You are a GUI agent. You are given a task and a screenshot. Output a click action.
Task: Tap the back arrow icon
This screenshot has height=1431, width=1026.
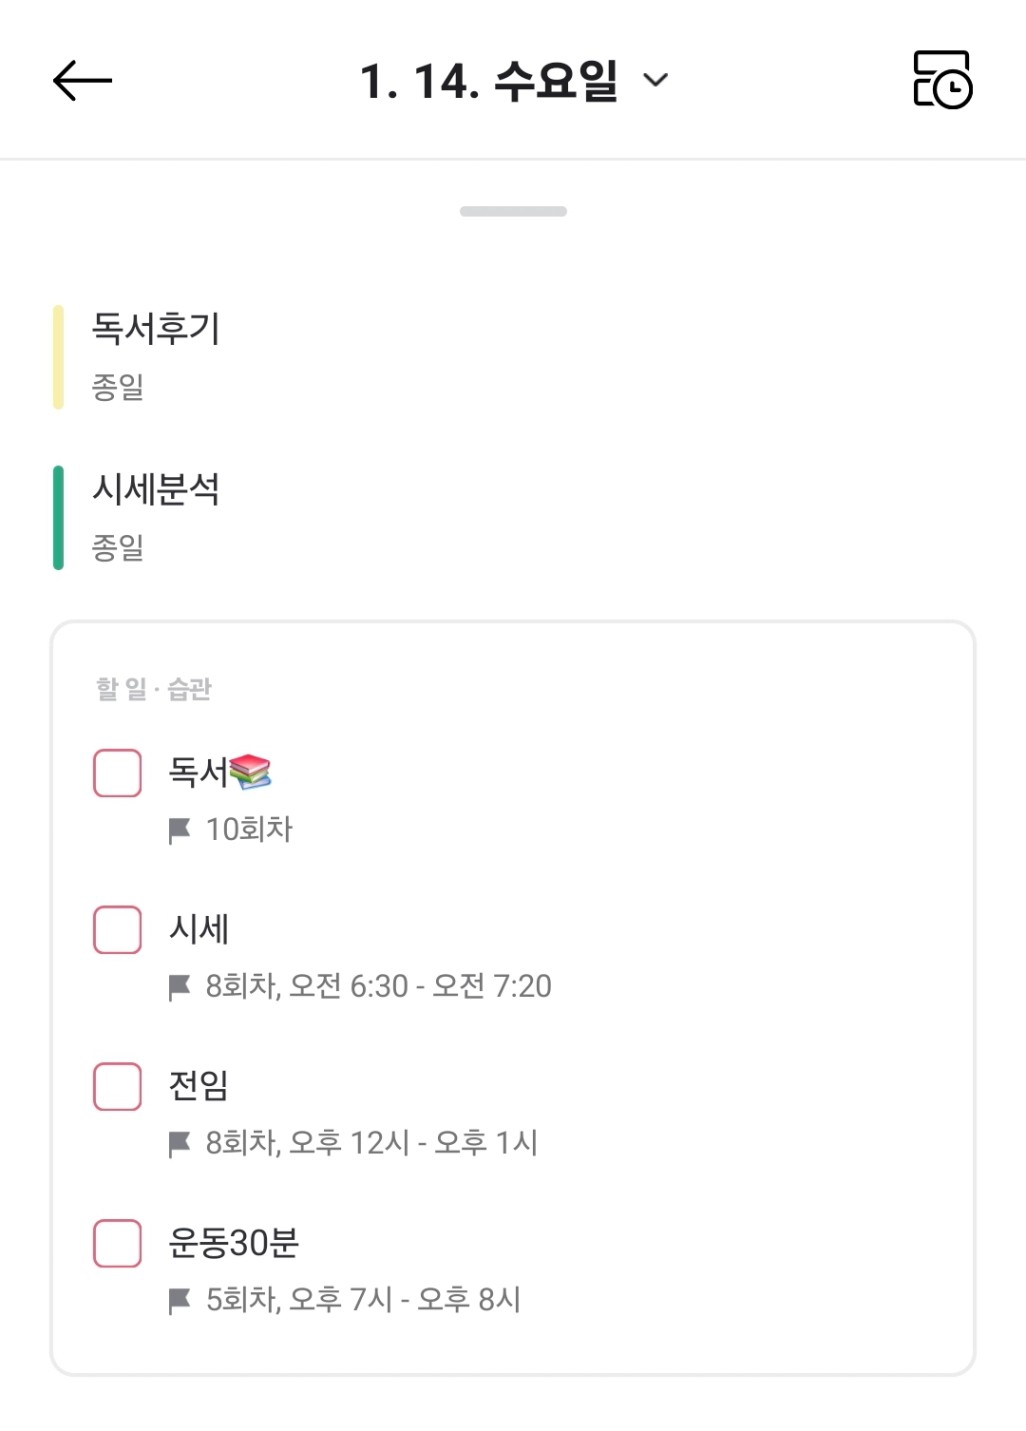82,81
